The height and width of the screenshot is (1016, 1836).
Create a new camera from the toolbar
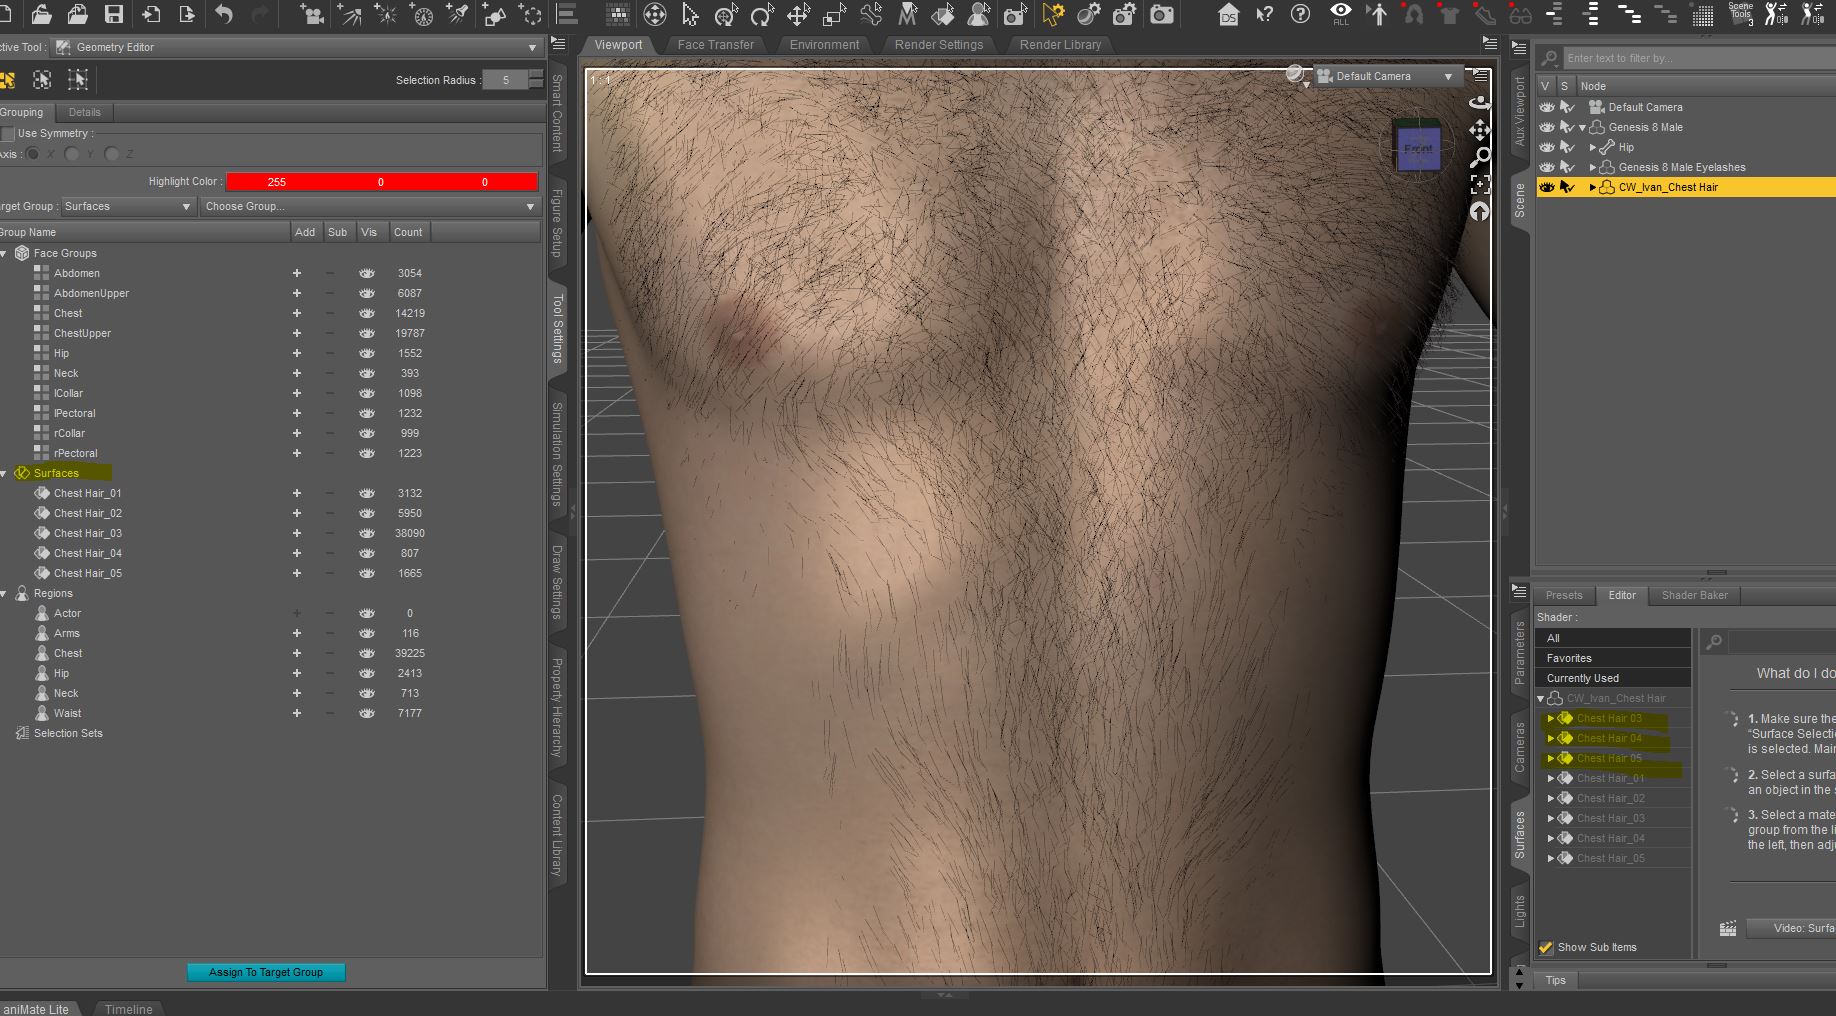(x=312, y=14)
